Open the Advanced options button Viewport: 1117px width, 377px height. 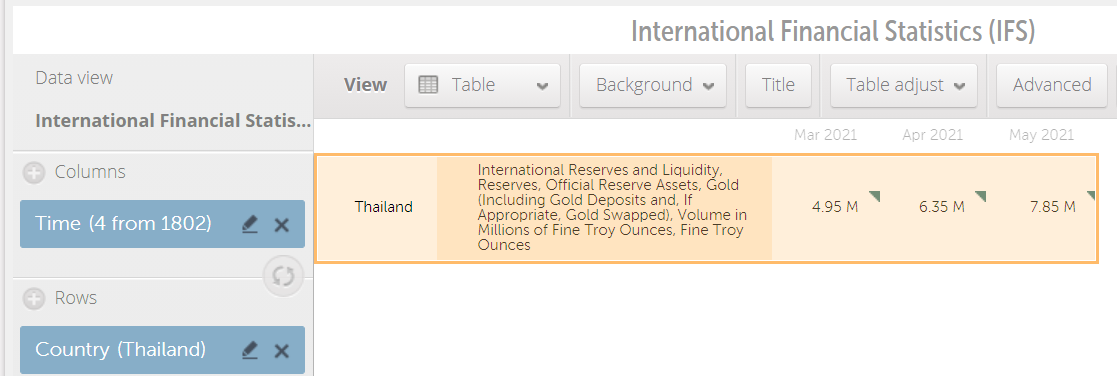point(1051,86)
